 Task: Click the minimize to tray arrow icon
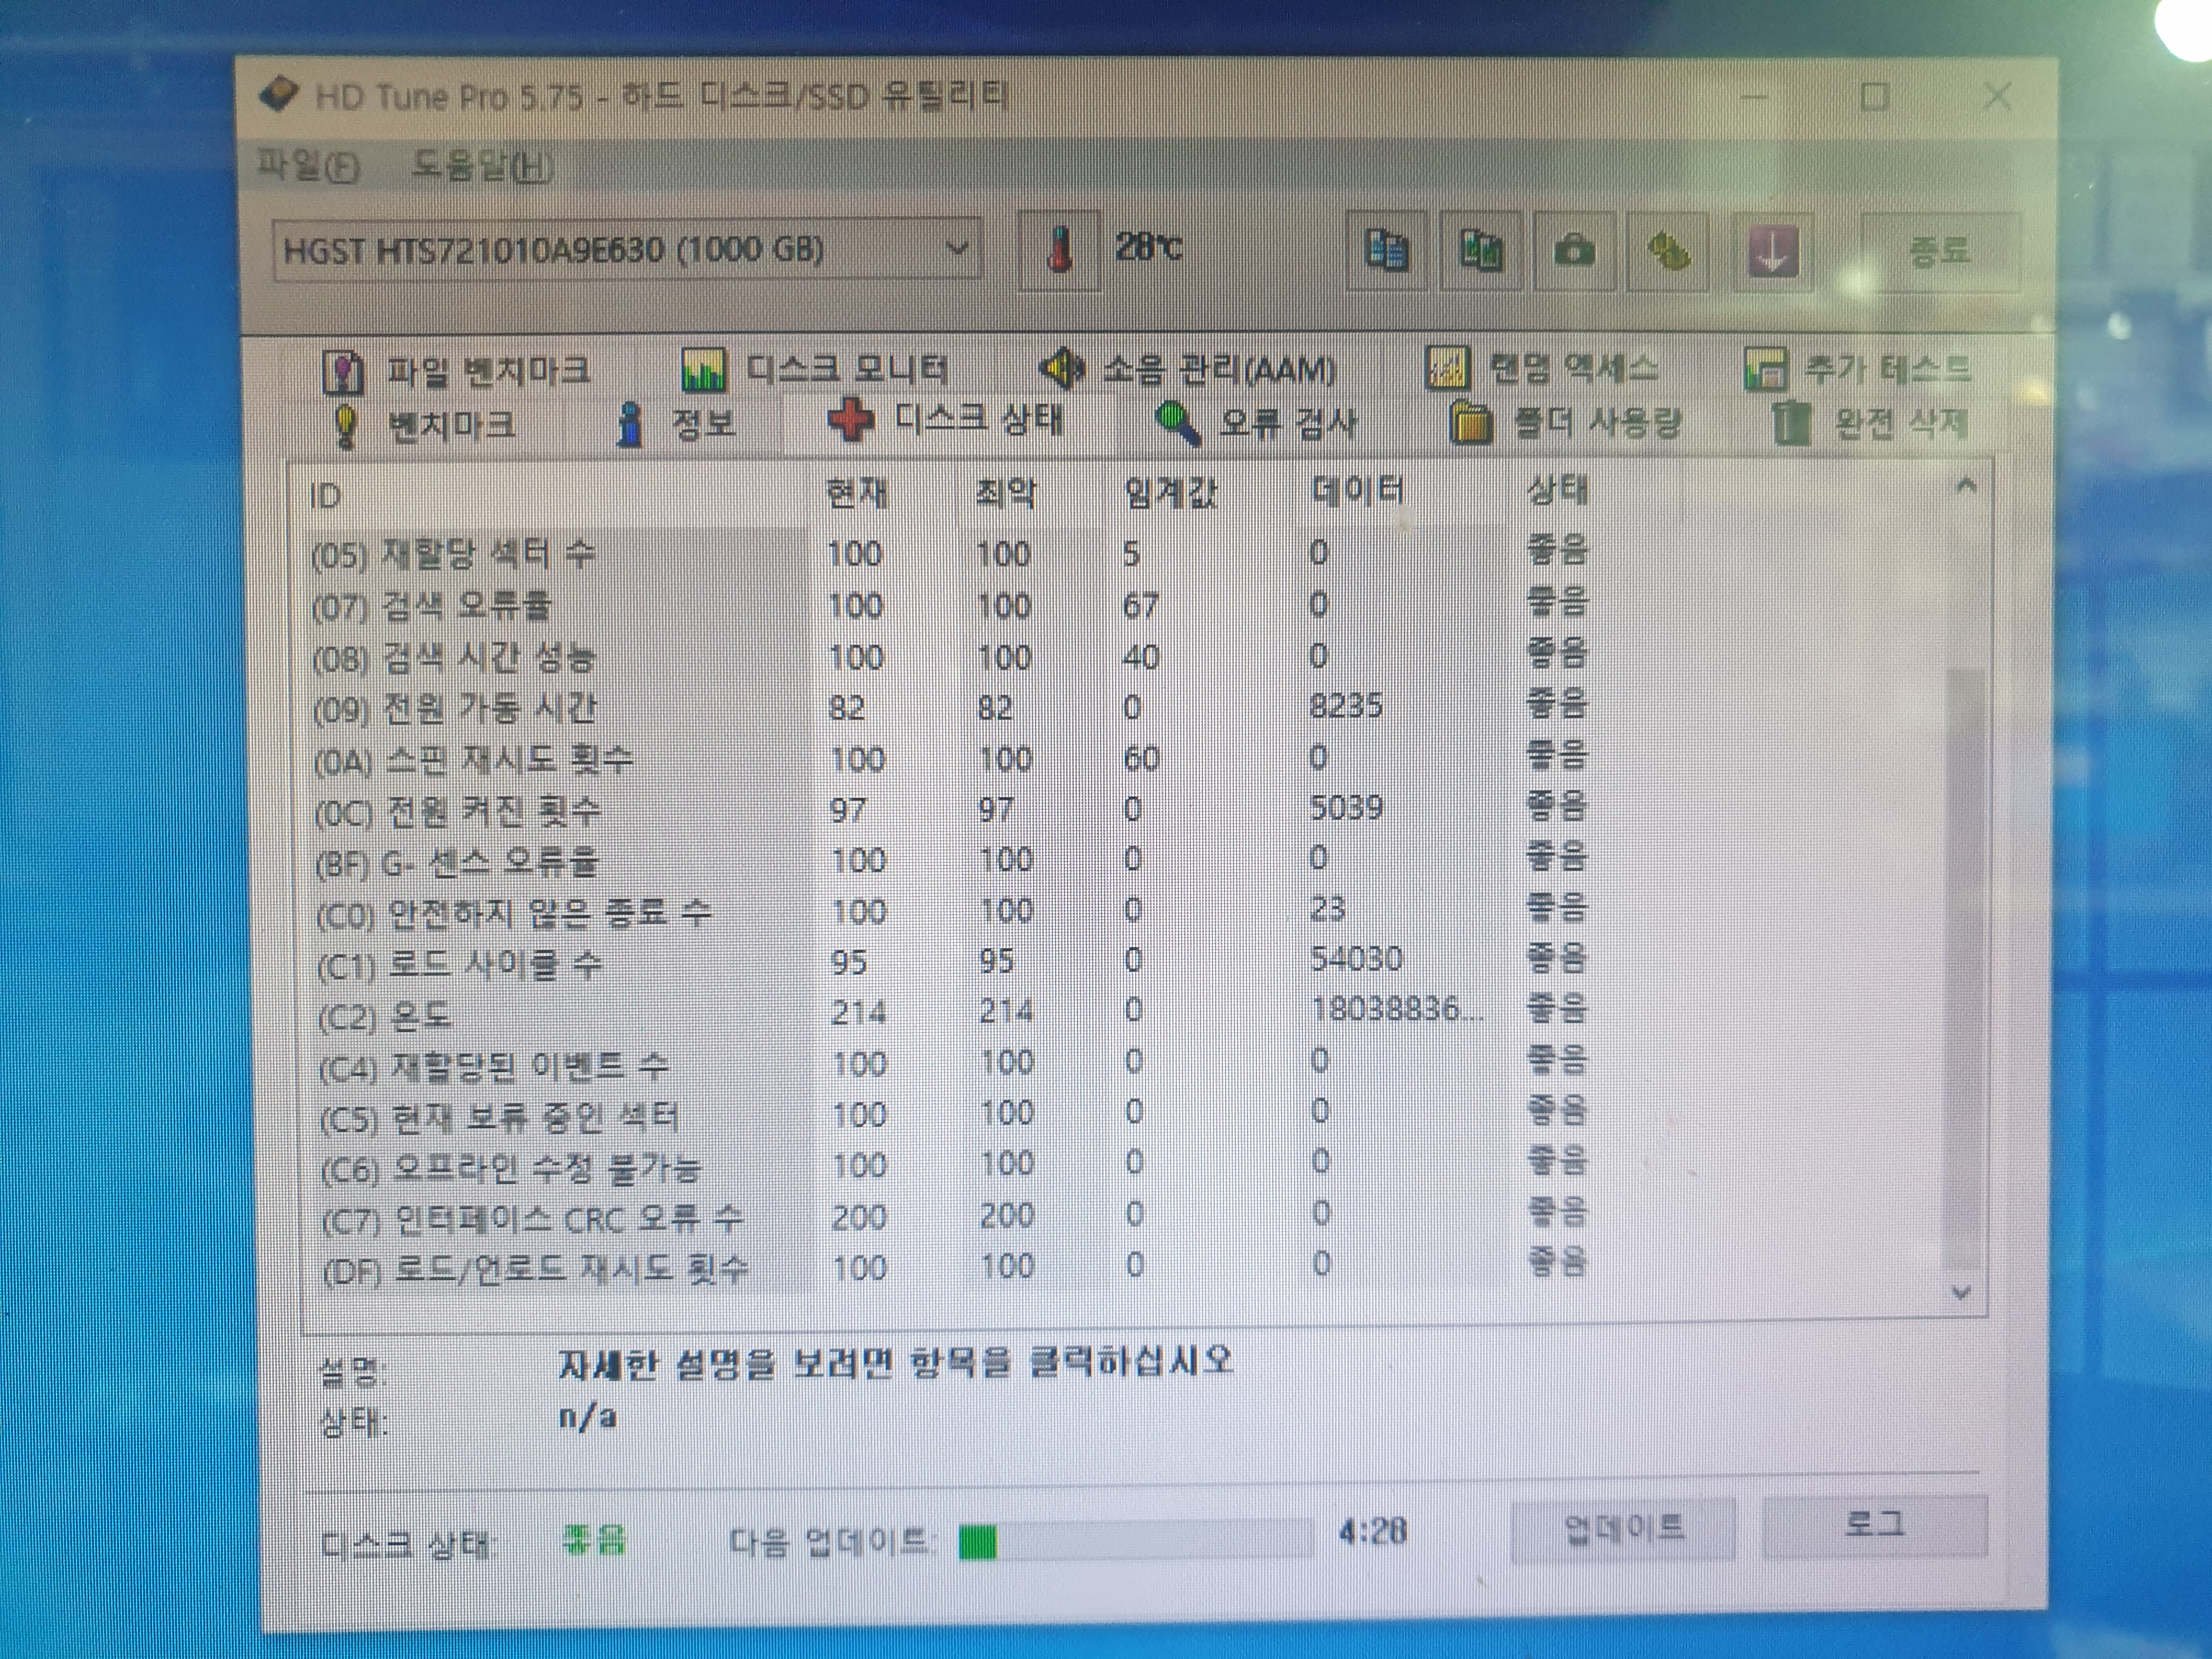click(x=1772, y=250)
